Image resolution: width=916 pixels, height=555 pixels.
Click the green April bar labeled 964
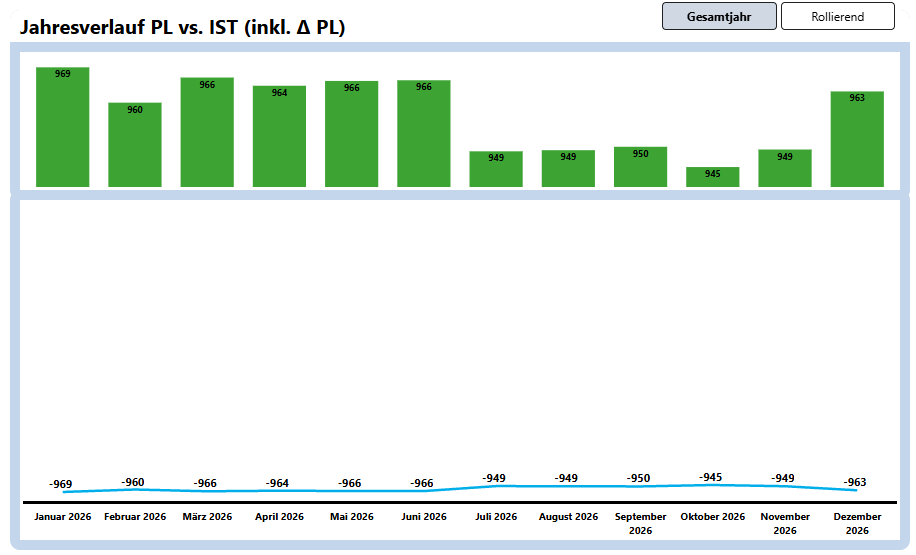pyautogui.click(x=279, y=136)
